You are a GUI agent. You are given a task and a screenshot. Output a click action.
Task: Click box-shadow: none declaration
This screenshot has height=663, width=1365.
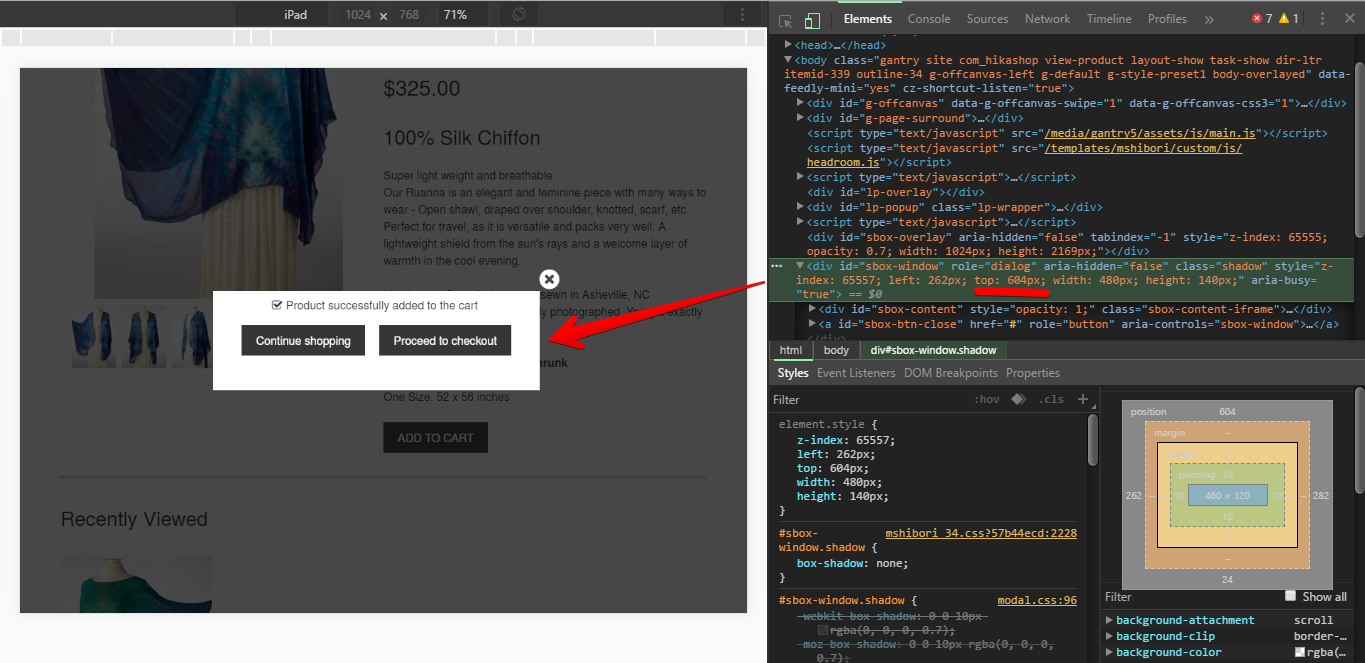tap(853, 563)
